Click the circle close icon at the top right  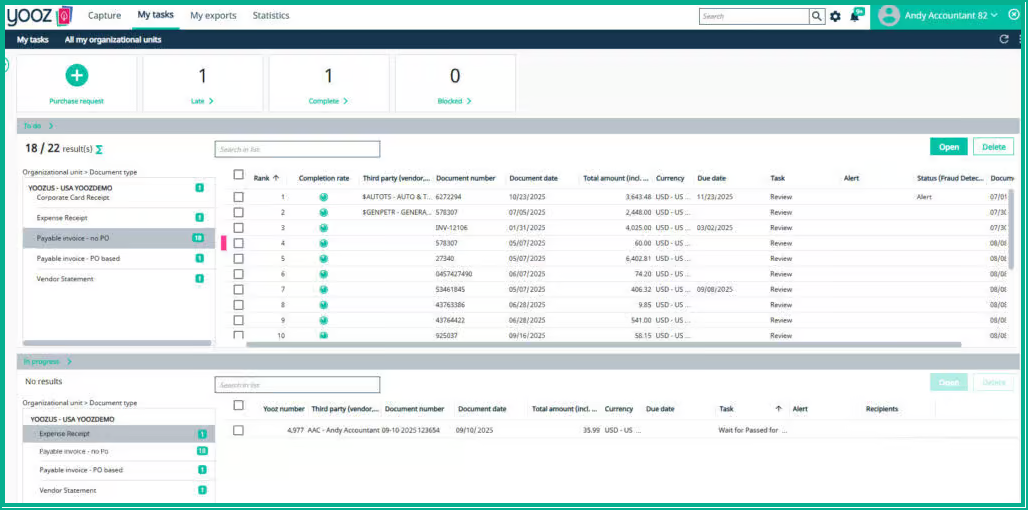pos(1014,15)
